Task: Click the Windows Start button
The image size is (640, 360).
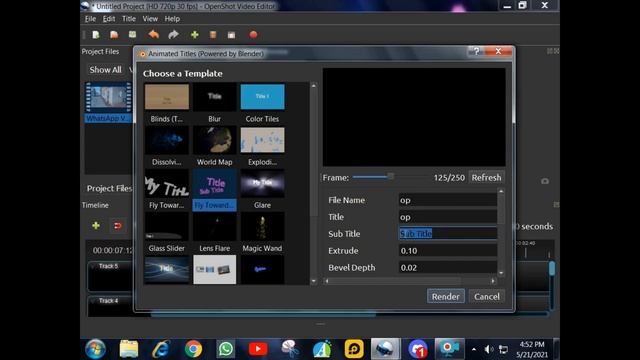Action: 96,349
